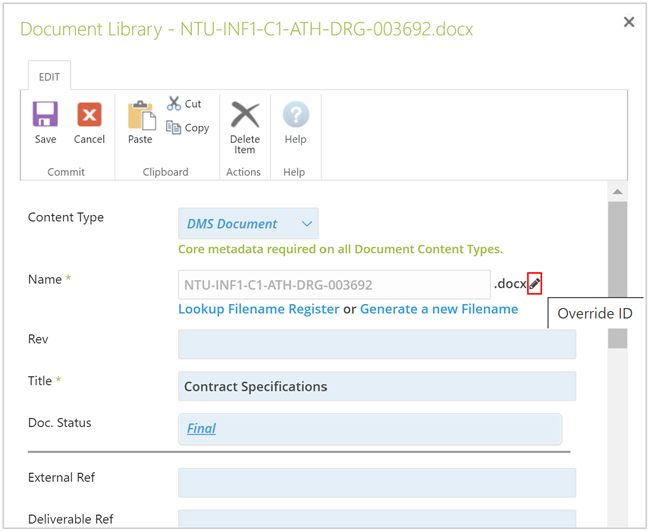
Task: Click the External Ref input field
Action: (x=377, y=483)
